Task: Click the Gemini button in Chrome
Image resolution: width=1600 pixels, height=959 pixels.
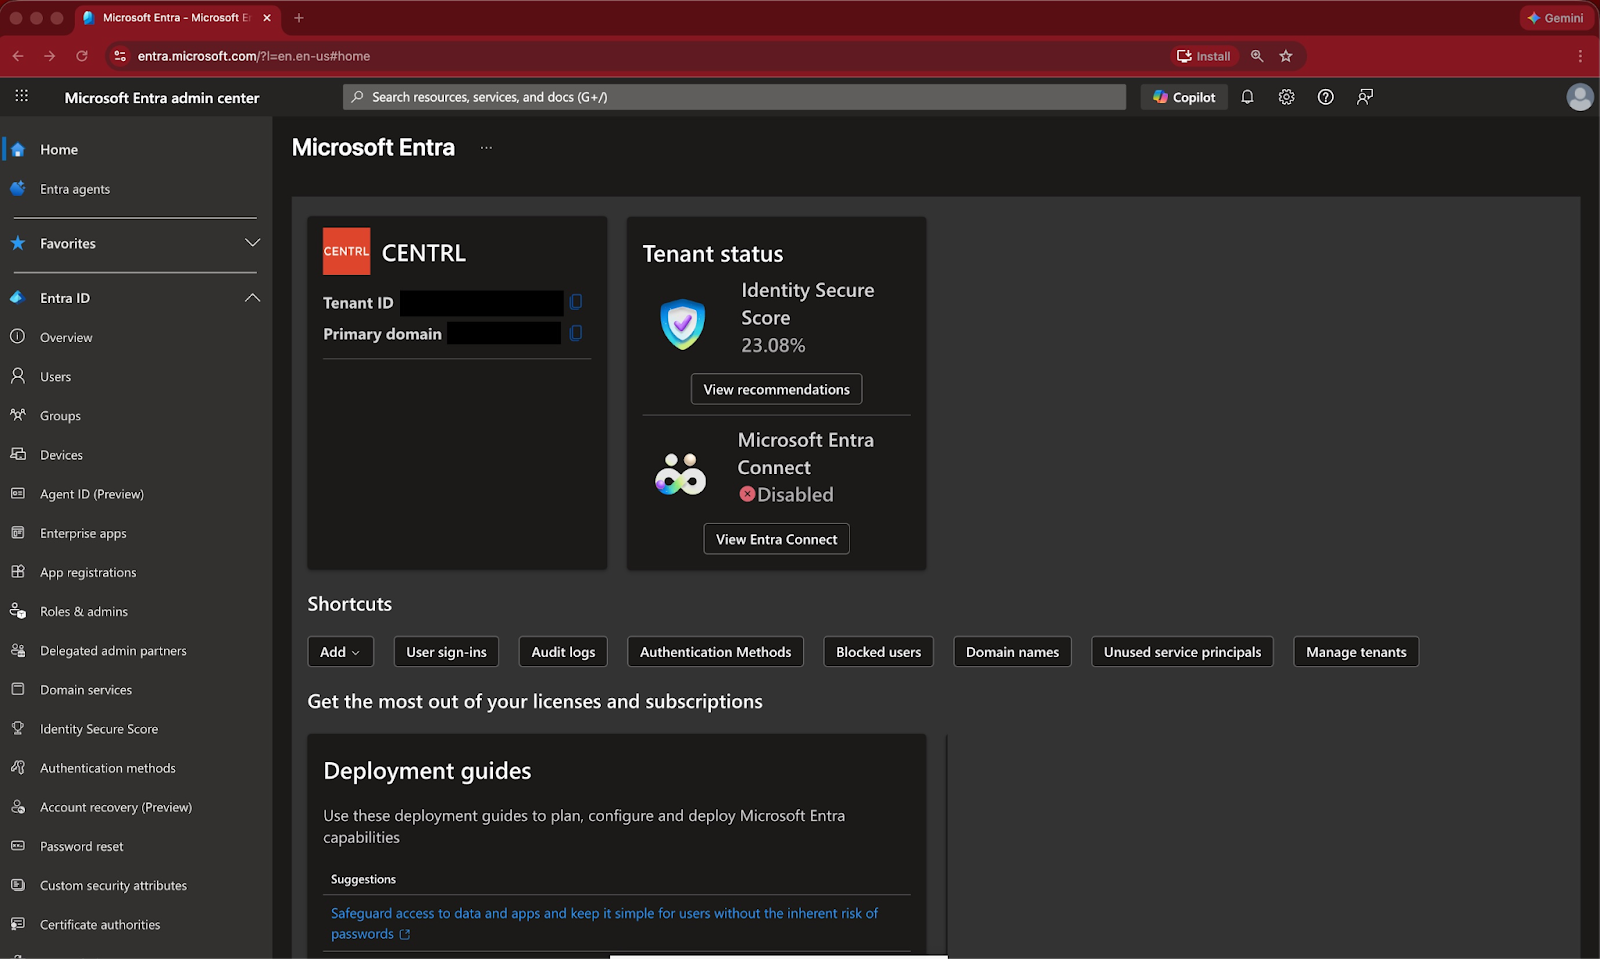Action: click(x=1556, y=18)
